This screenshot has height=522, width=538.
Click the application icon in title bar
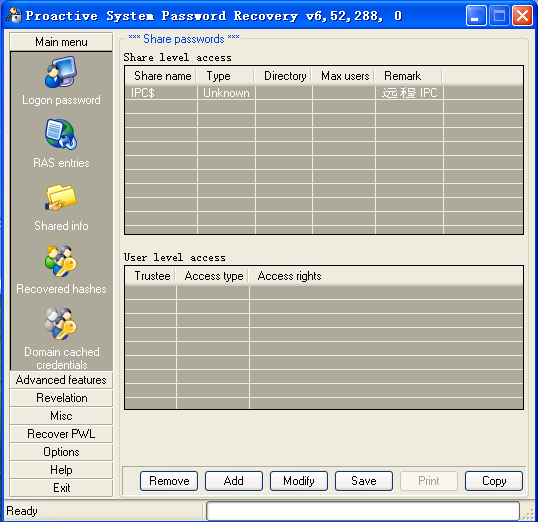pos(14,15)
